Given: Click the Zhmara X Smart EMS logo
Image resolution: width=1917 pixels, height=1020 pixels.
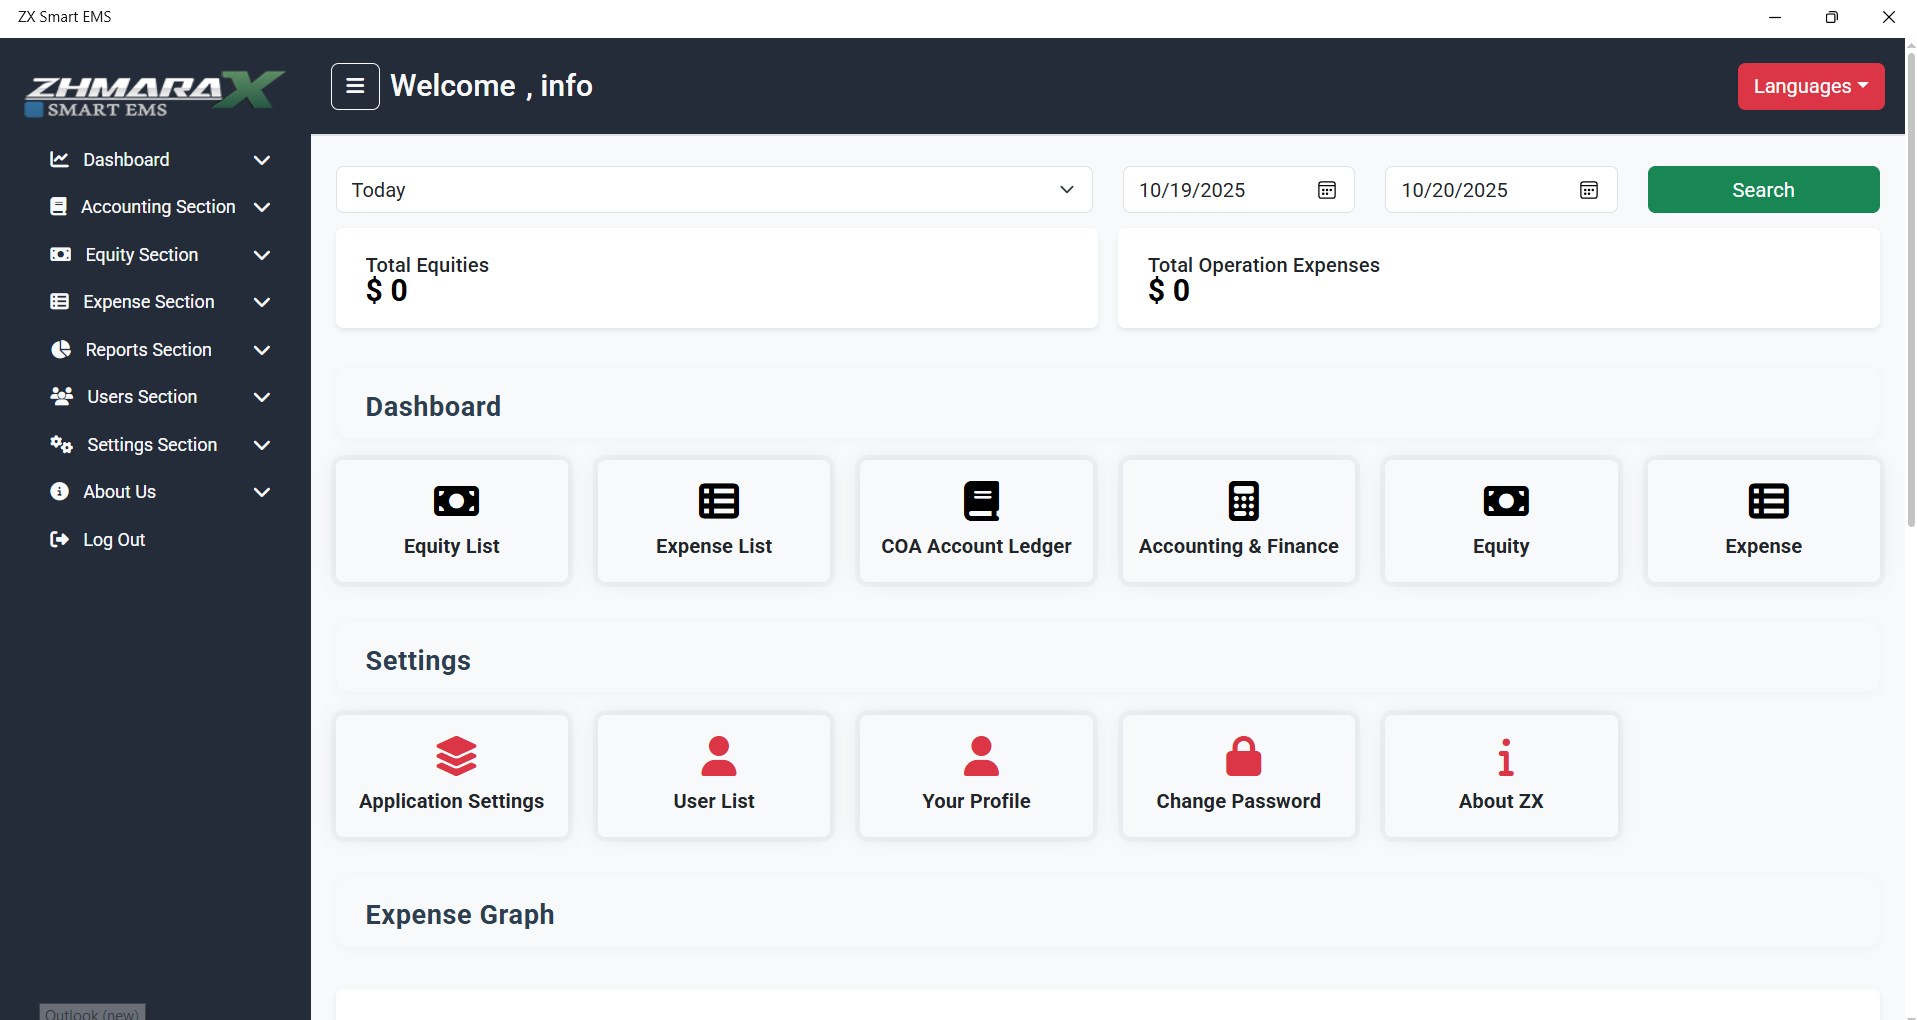Looking at the screenshot, I should click(155, 94).
